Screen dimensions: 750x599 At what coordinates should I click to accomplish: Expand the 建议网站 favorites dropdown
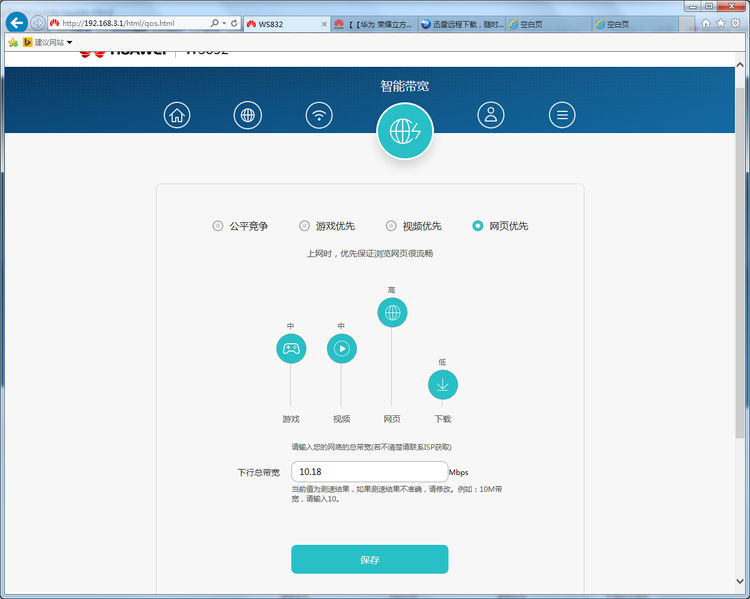(70, 42)
